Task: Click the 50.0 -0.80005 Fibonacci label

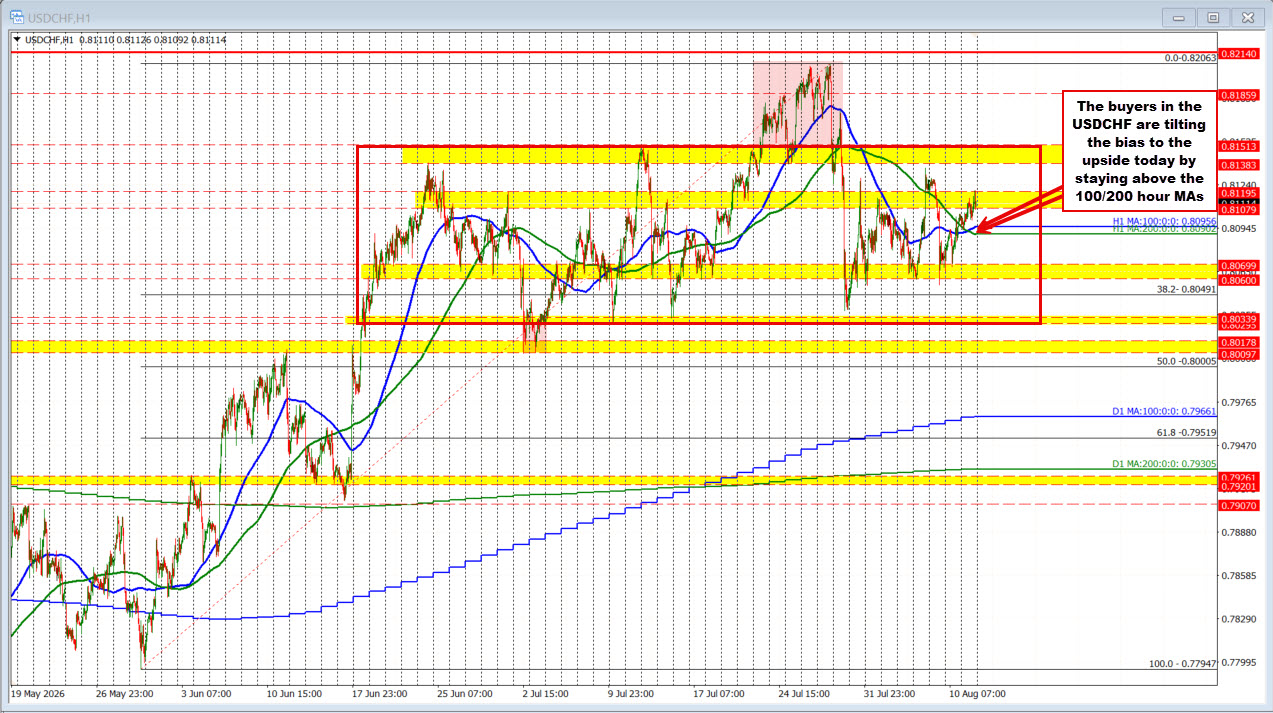Action: pos(1186,360)
